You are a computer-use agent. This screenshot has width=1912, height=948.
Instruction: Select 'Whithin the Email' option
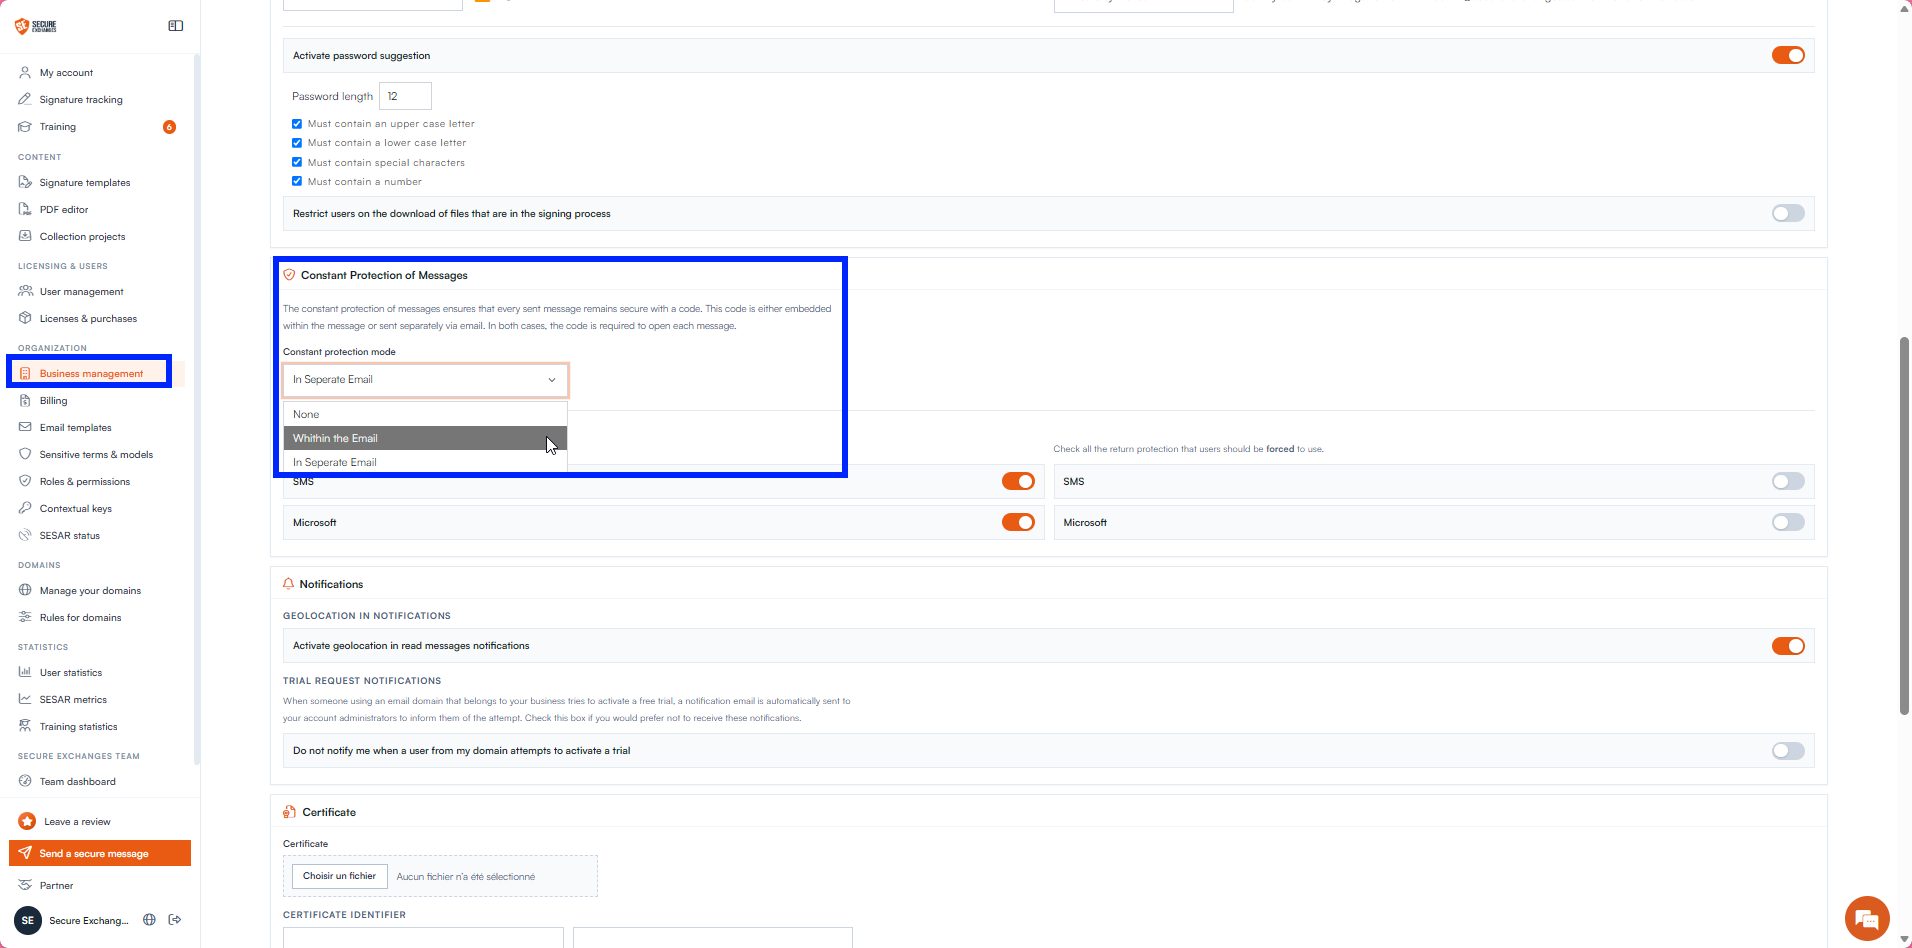pos(425,438)
